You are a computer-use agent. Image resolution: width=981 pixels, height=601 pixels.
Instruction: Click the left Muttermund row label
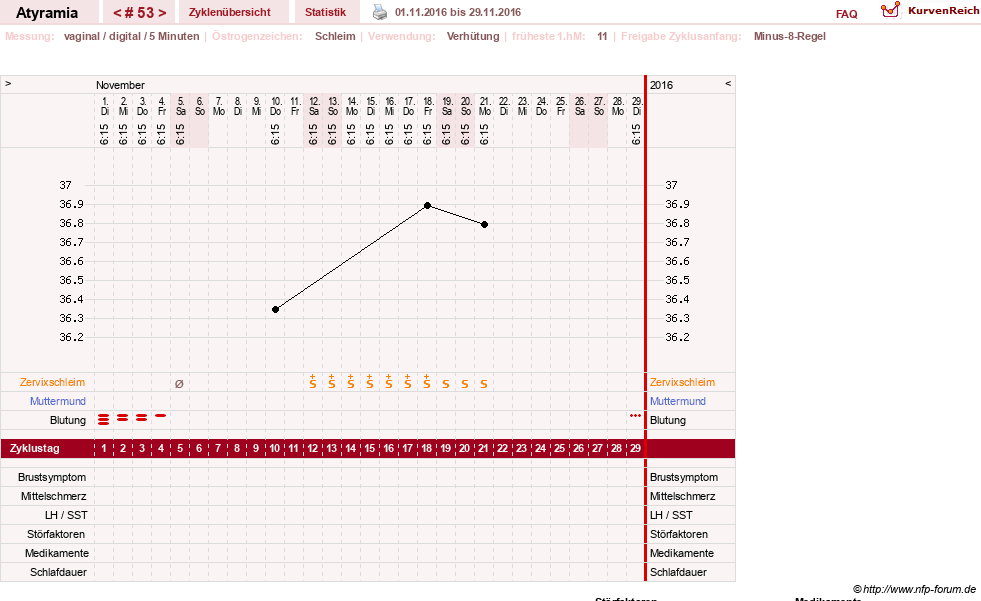[58, 401]
